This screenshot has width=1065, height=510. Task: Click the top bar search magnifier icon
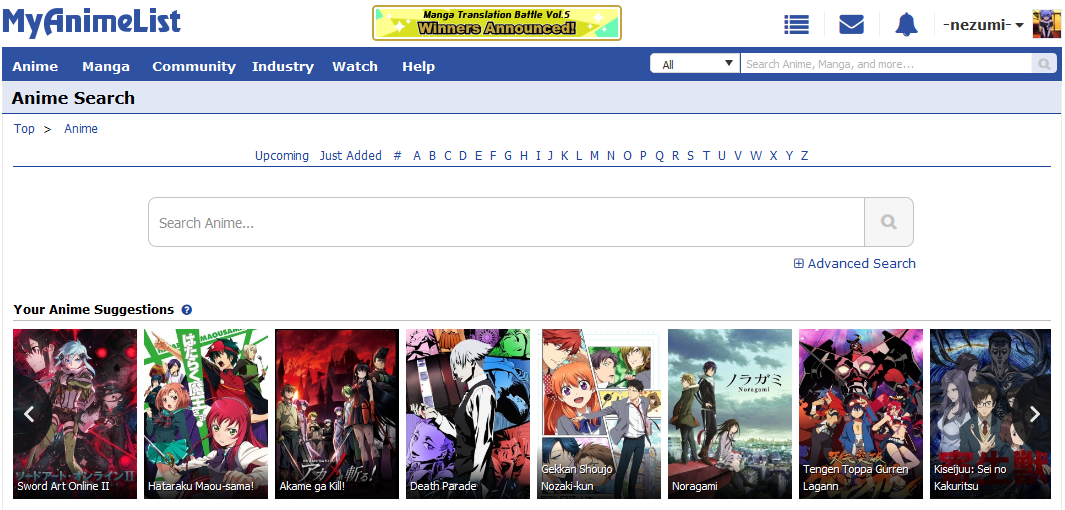point(1044,64)
